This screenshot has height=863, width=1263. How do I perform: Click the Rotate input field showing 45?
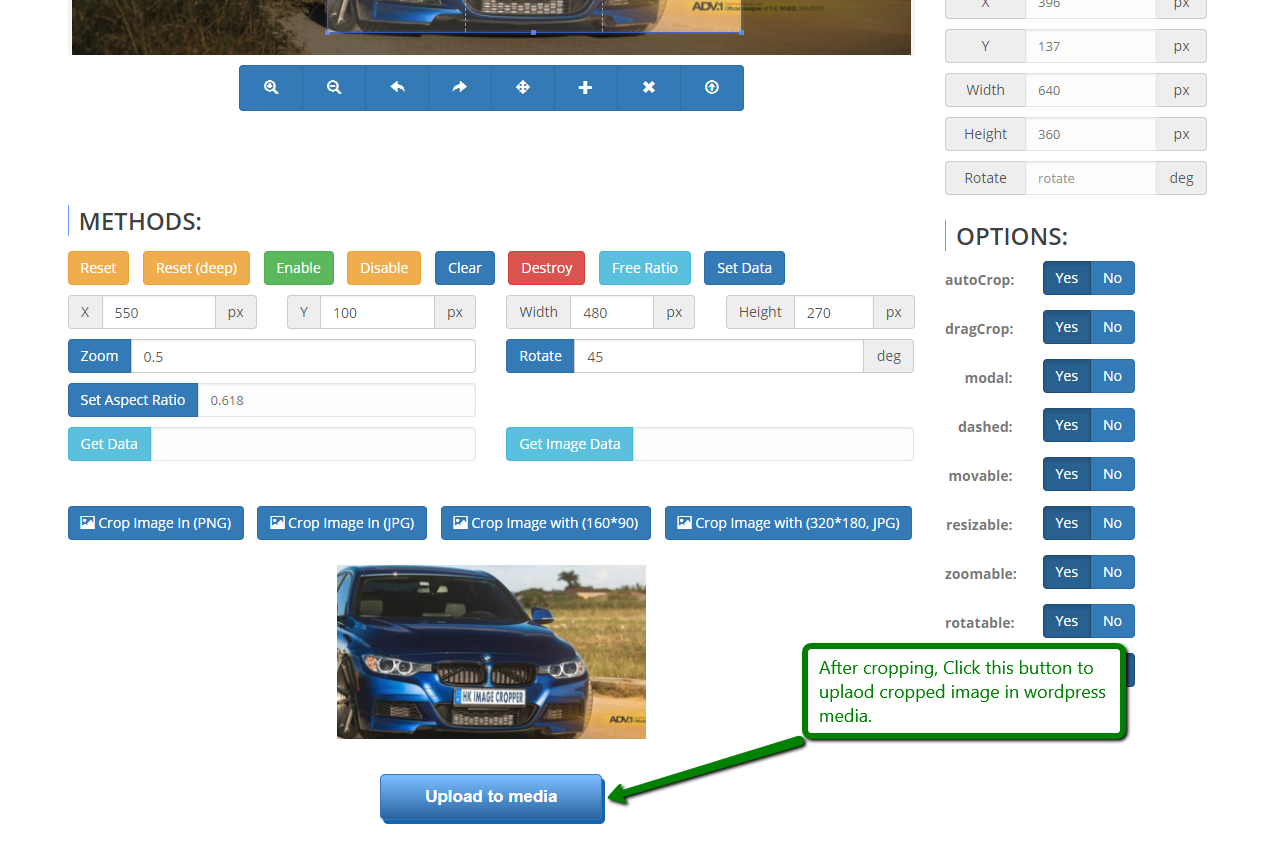click(x=718, y=356)
